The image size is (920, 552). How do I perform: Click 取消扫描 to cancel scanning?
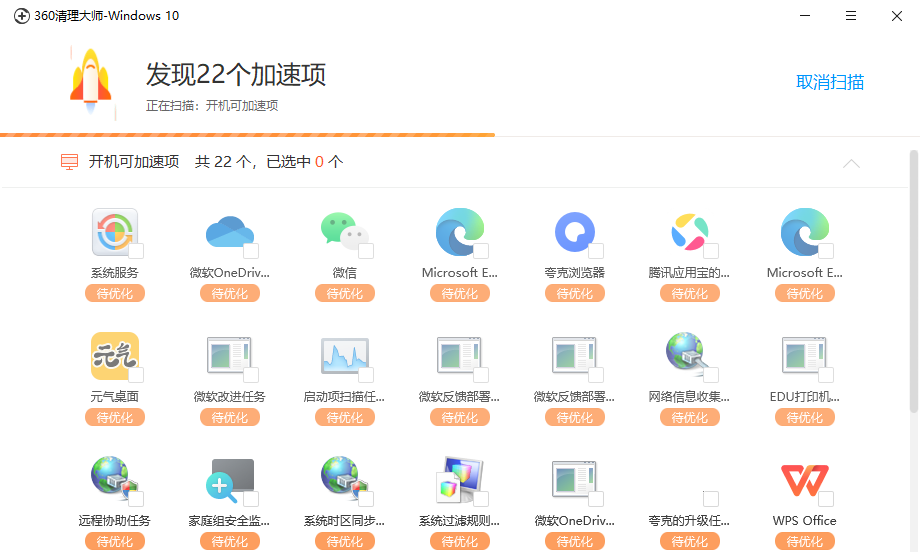(x=830, y=82)
